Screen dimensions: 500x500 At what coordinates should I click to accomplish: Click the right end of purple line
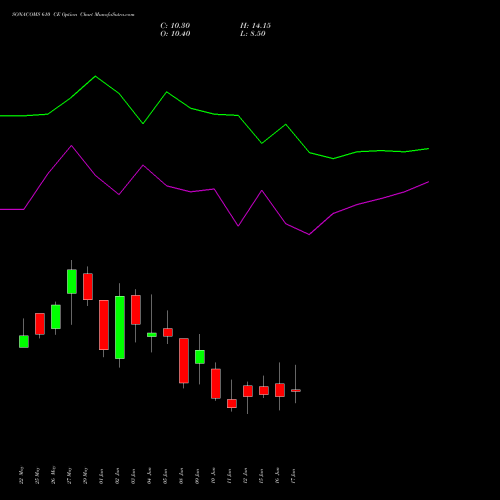[428, 182]
